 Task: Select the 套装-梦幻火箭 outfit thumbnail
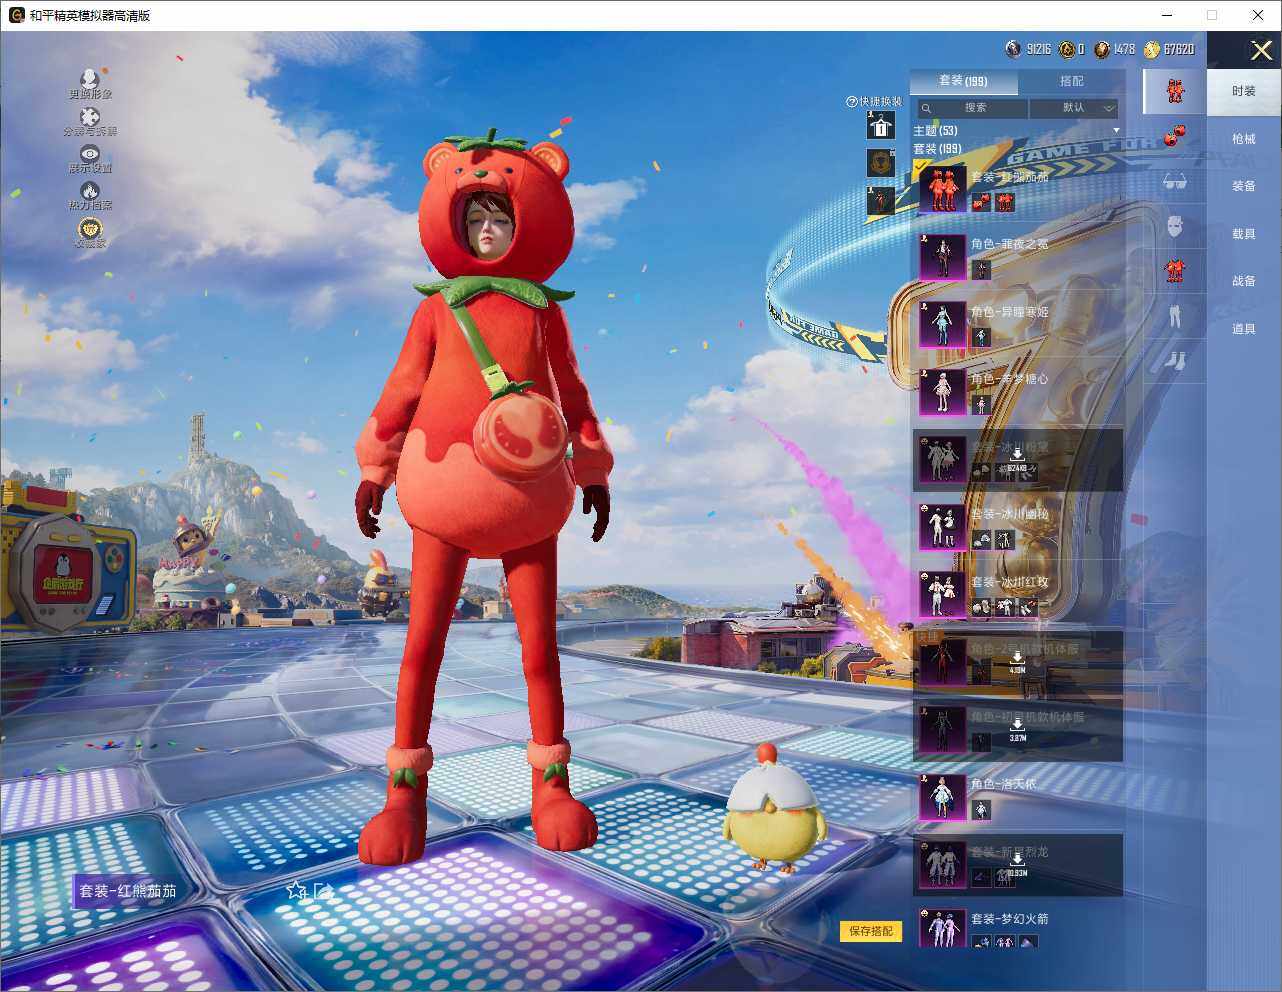[x=942, y=928]
